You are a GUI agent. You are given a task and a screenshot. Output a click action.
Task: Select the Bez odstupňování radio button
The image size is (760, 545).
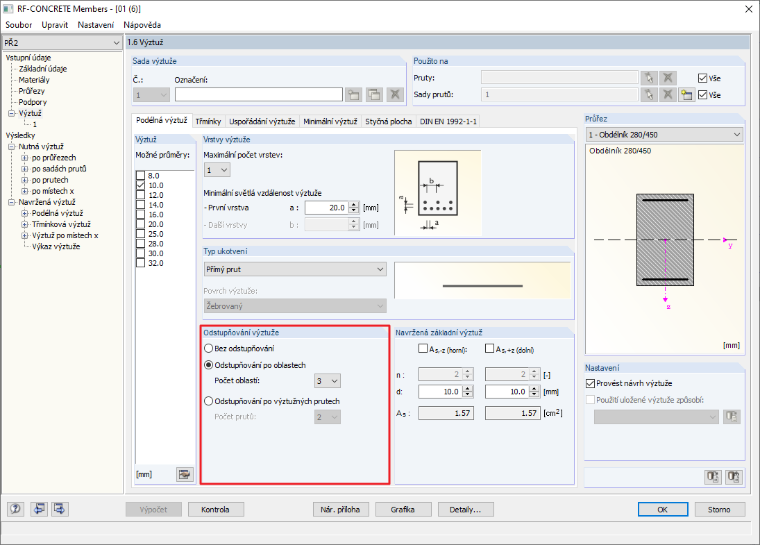click(208, 348)
